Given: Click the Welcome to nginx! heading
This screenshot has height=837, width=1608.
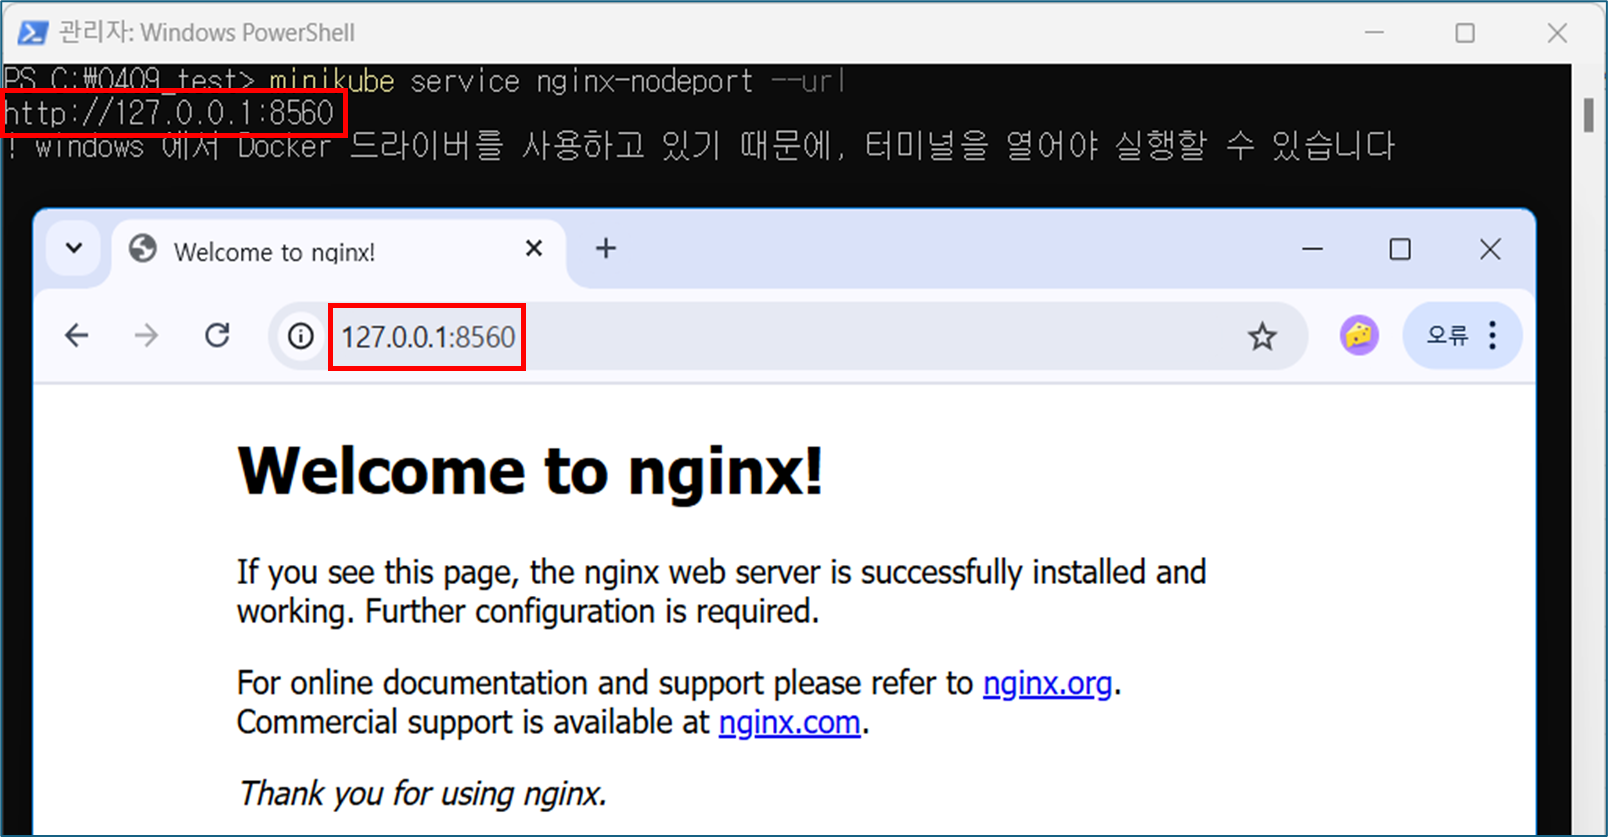Looking at the screenshot, I should pos(530,471).
